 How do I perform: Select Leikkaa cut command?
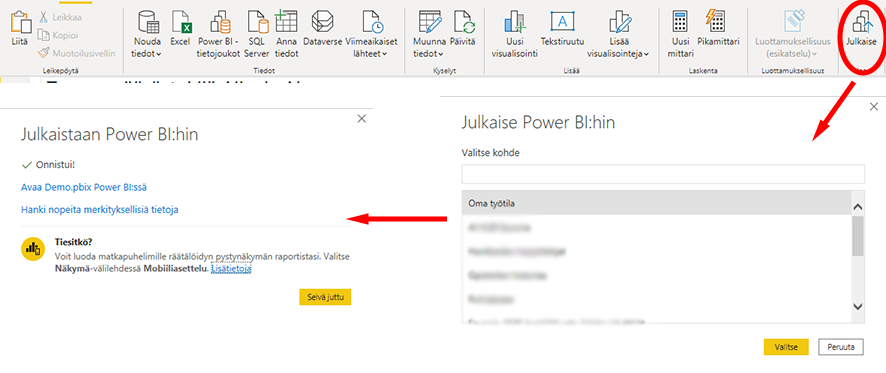coord(60,18)
